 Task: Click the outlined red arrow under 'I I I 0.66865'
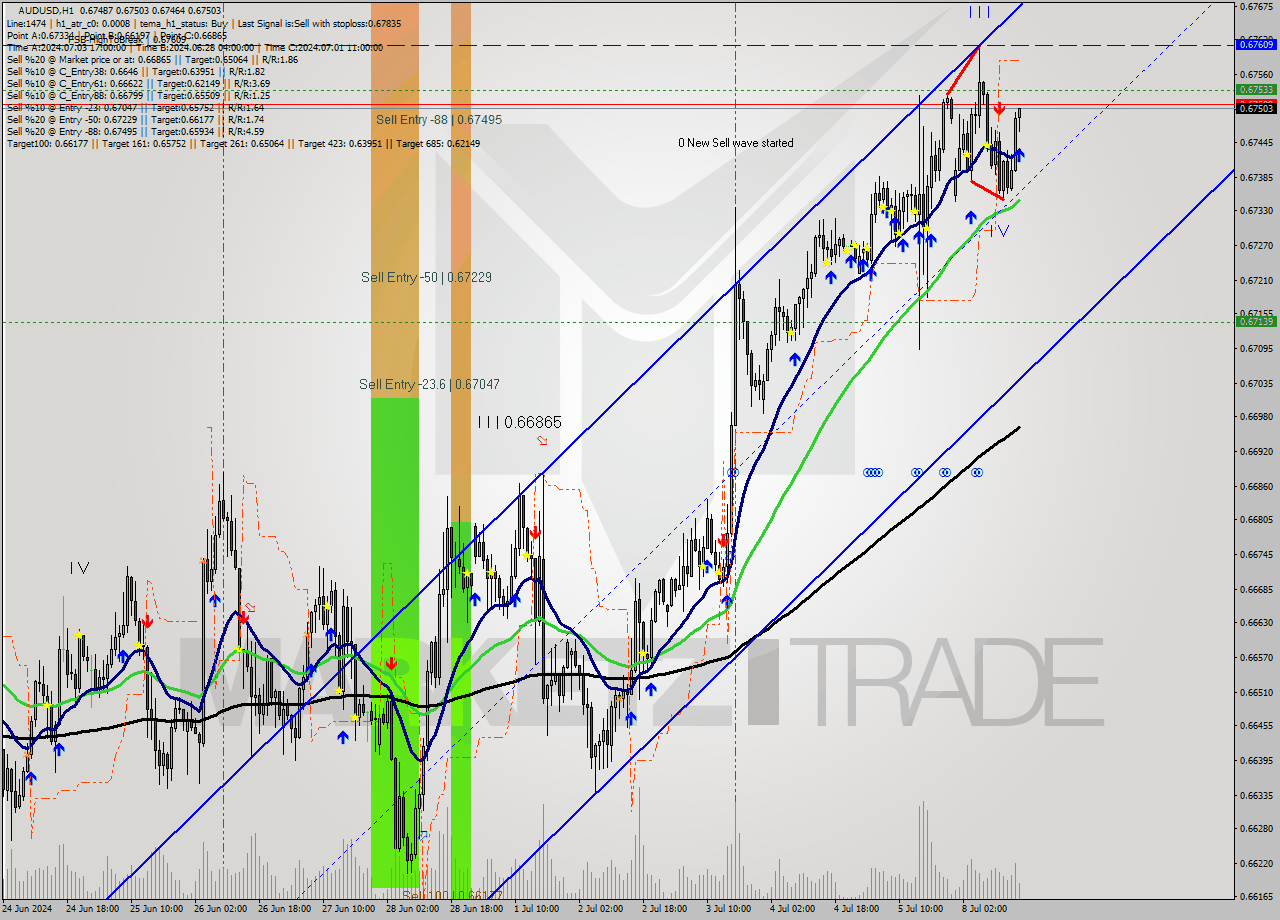542,440
